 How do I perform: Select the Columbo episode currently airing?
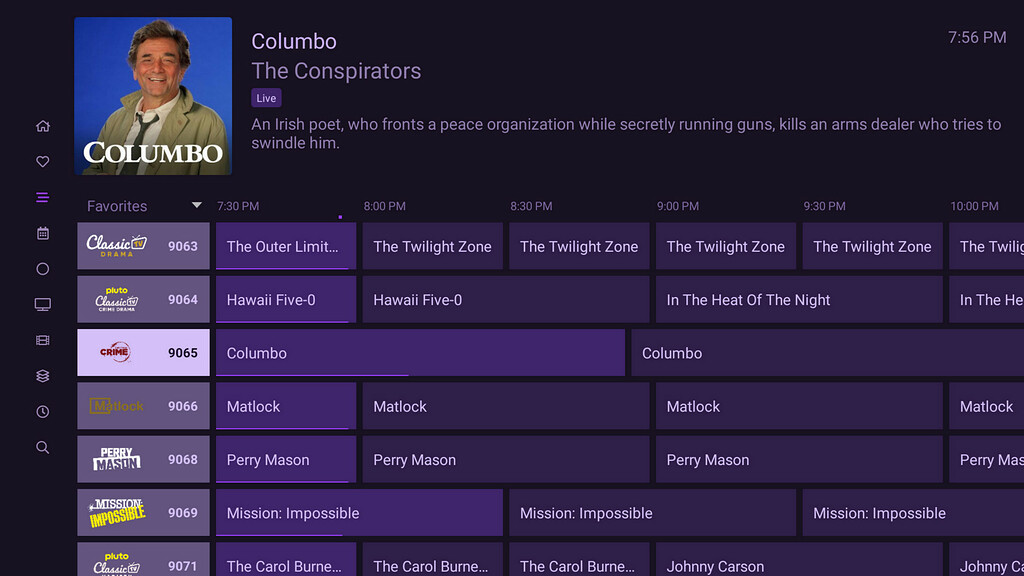pos(420,352)
